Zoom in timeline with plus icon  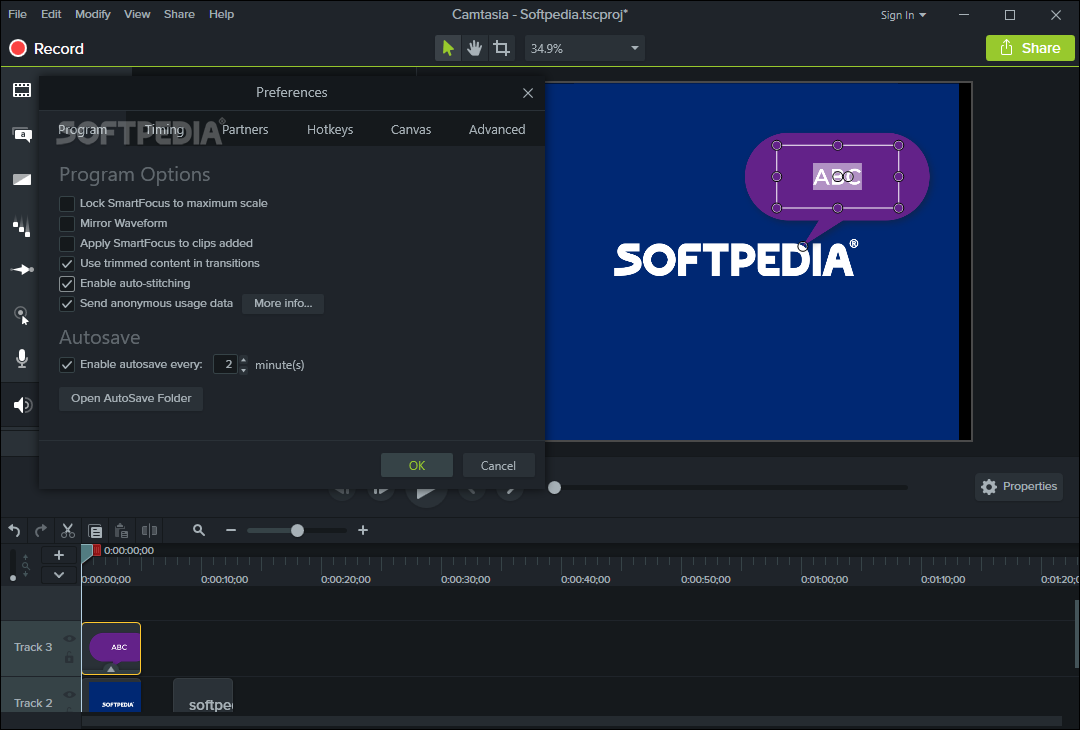click(x=363, y=530)
